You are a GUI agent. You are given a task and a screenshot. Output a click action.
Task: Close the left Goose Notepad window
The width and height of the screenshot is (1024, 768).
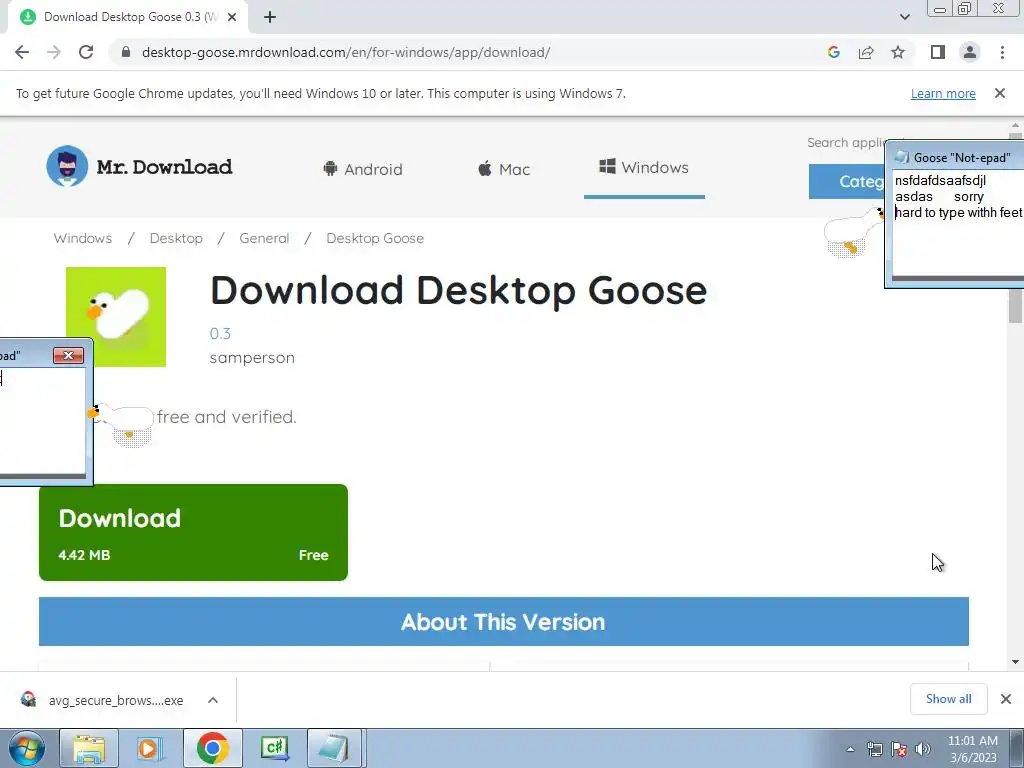69,355
